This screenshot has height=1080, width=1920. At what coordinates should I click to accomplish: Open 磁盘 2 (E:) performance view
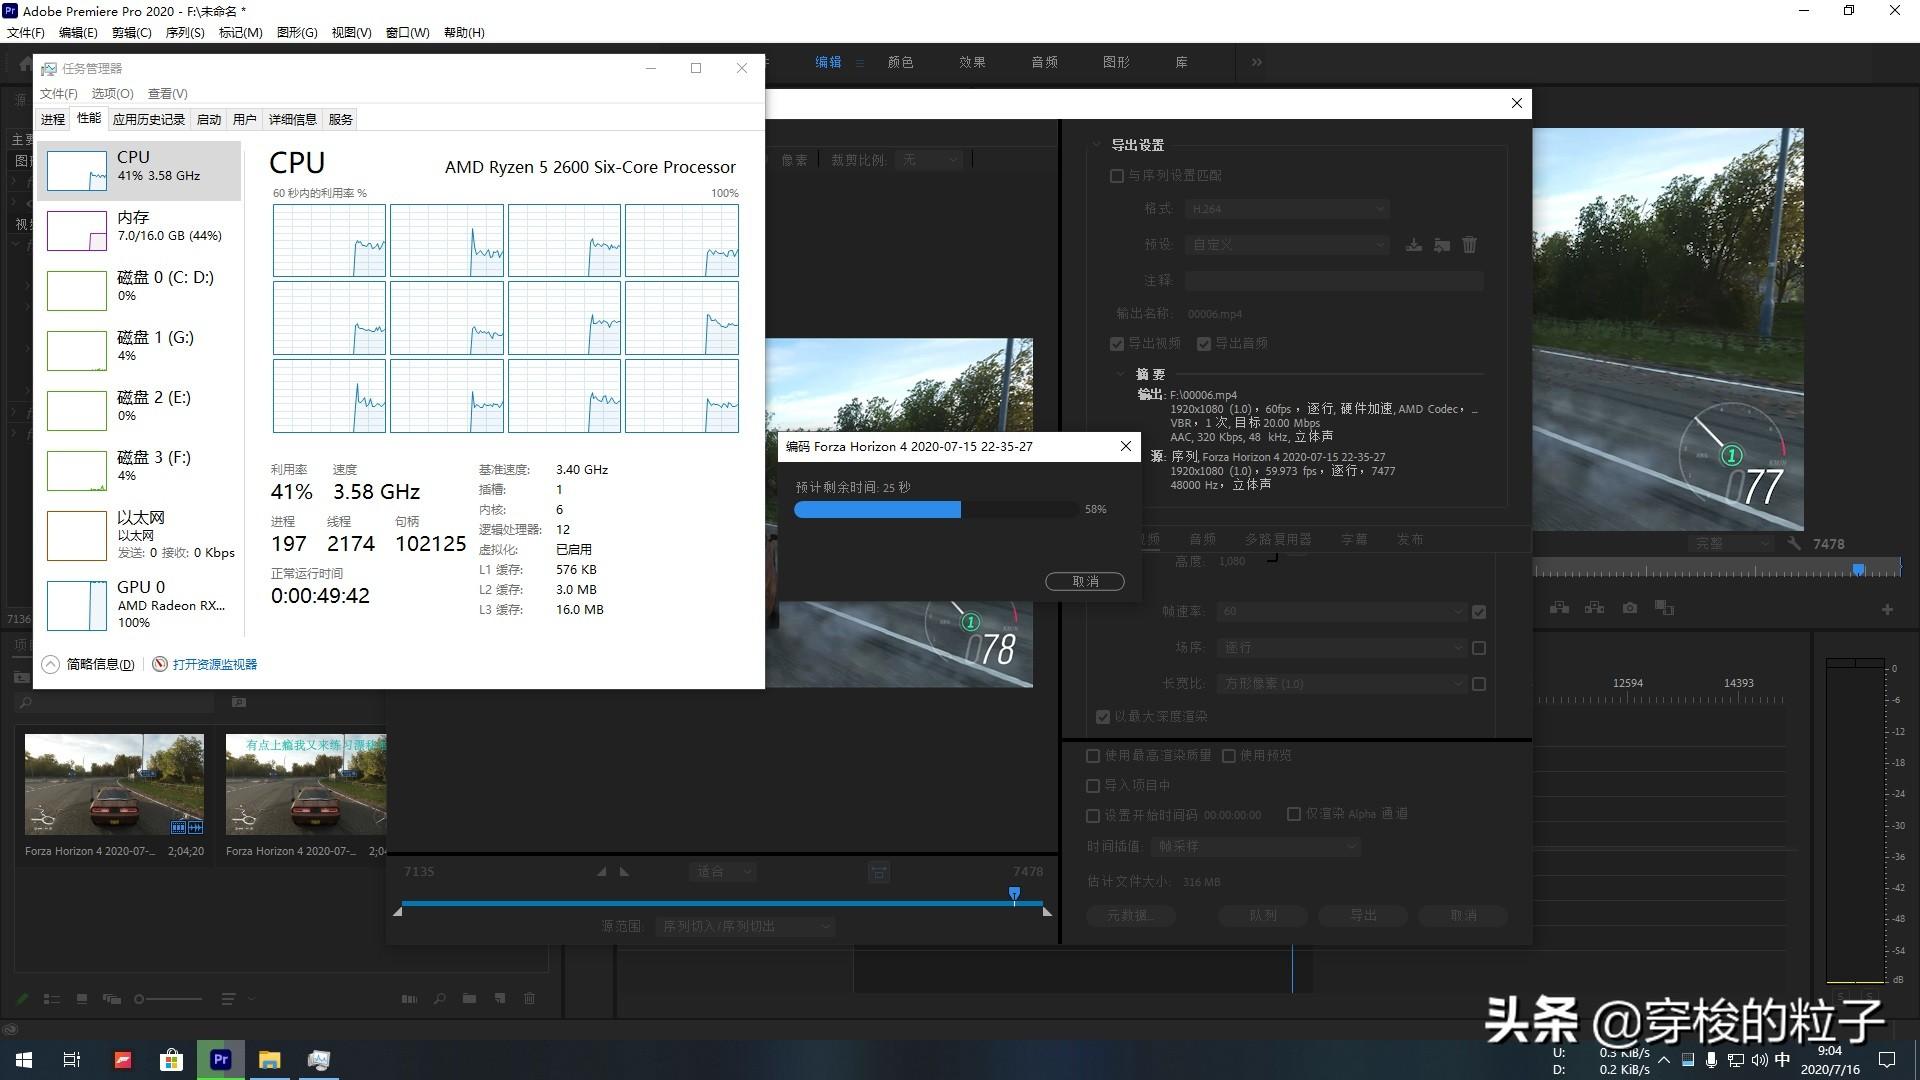(140, 410)
